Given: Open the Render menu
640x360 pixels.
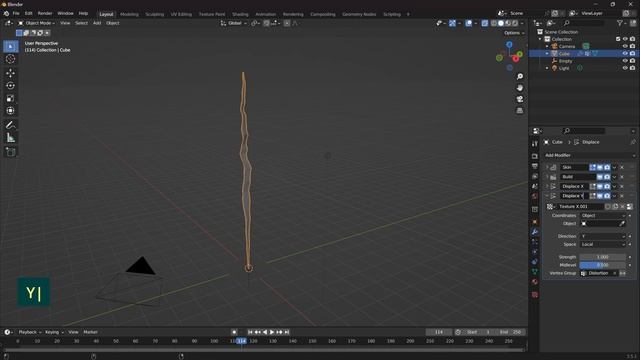Looking at the screenshot, I should click(x=45, y=13).
